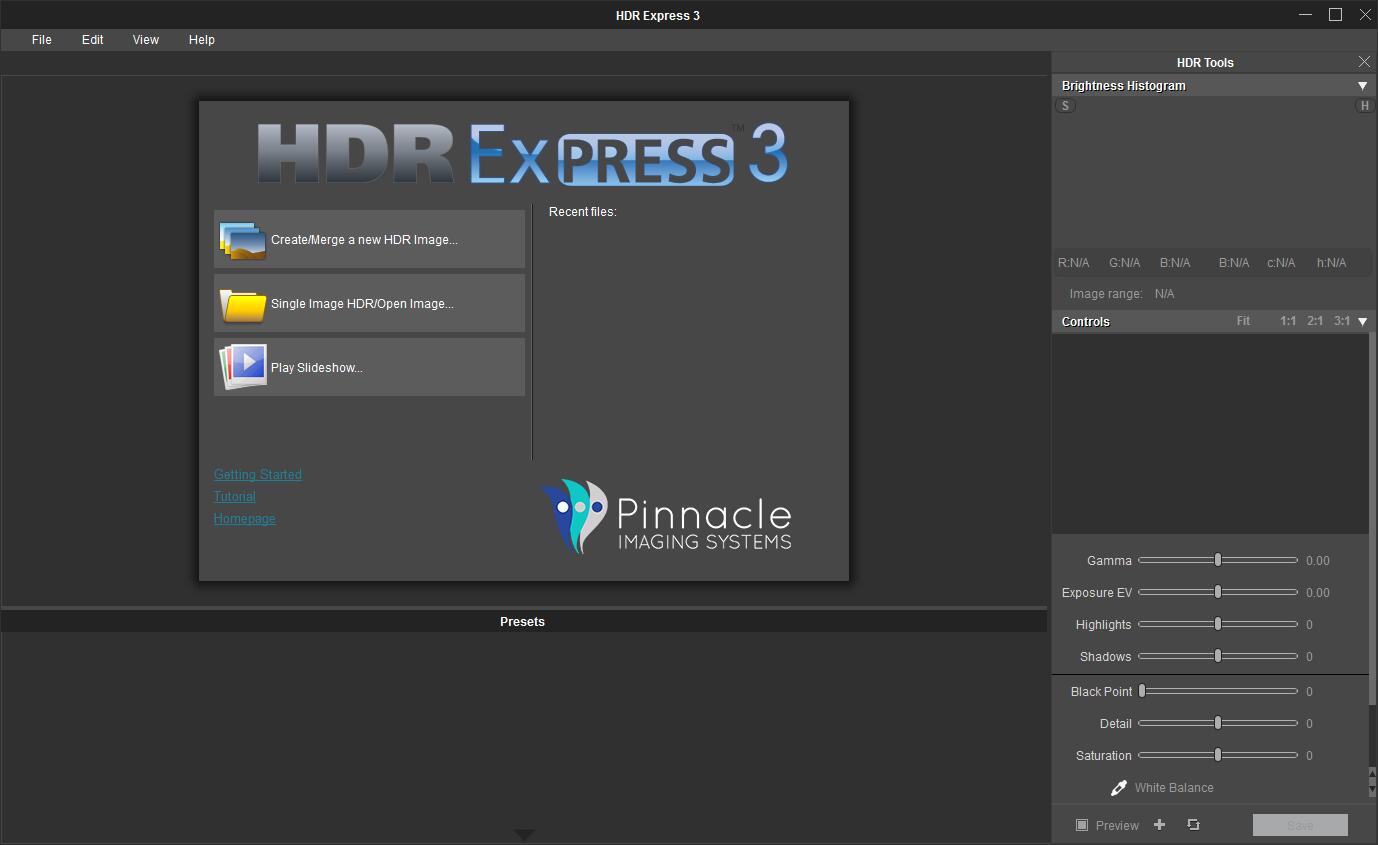The height and width of the screenshot is (845, 1378).
Task: Click the h:N/A readout
Action: tap(1332, 263)
